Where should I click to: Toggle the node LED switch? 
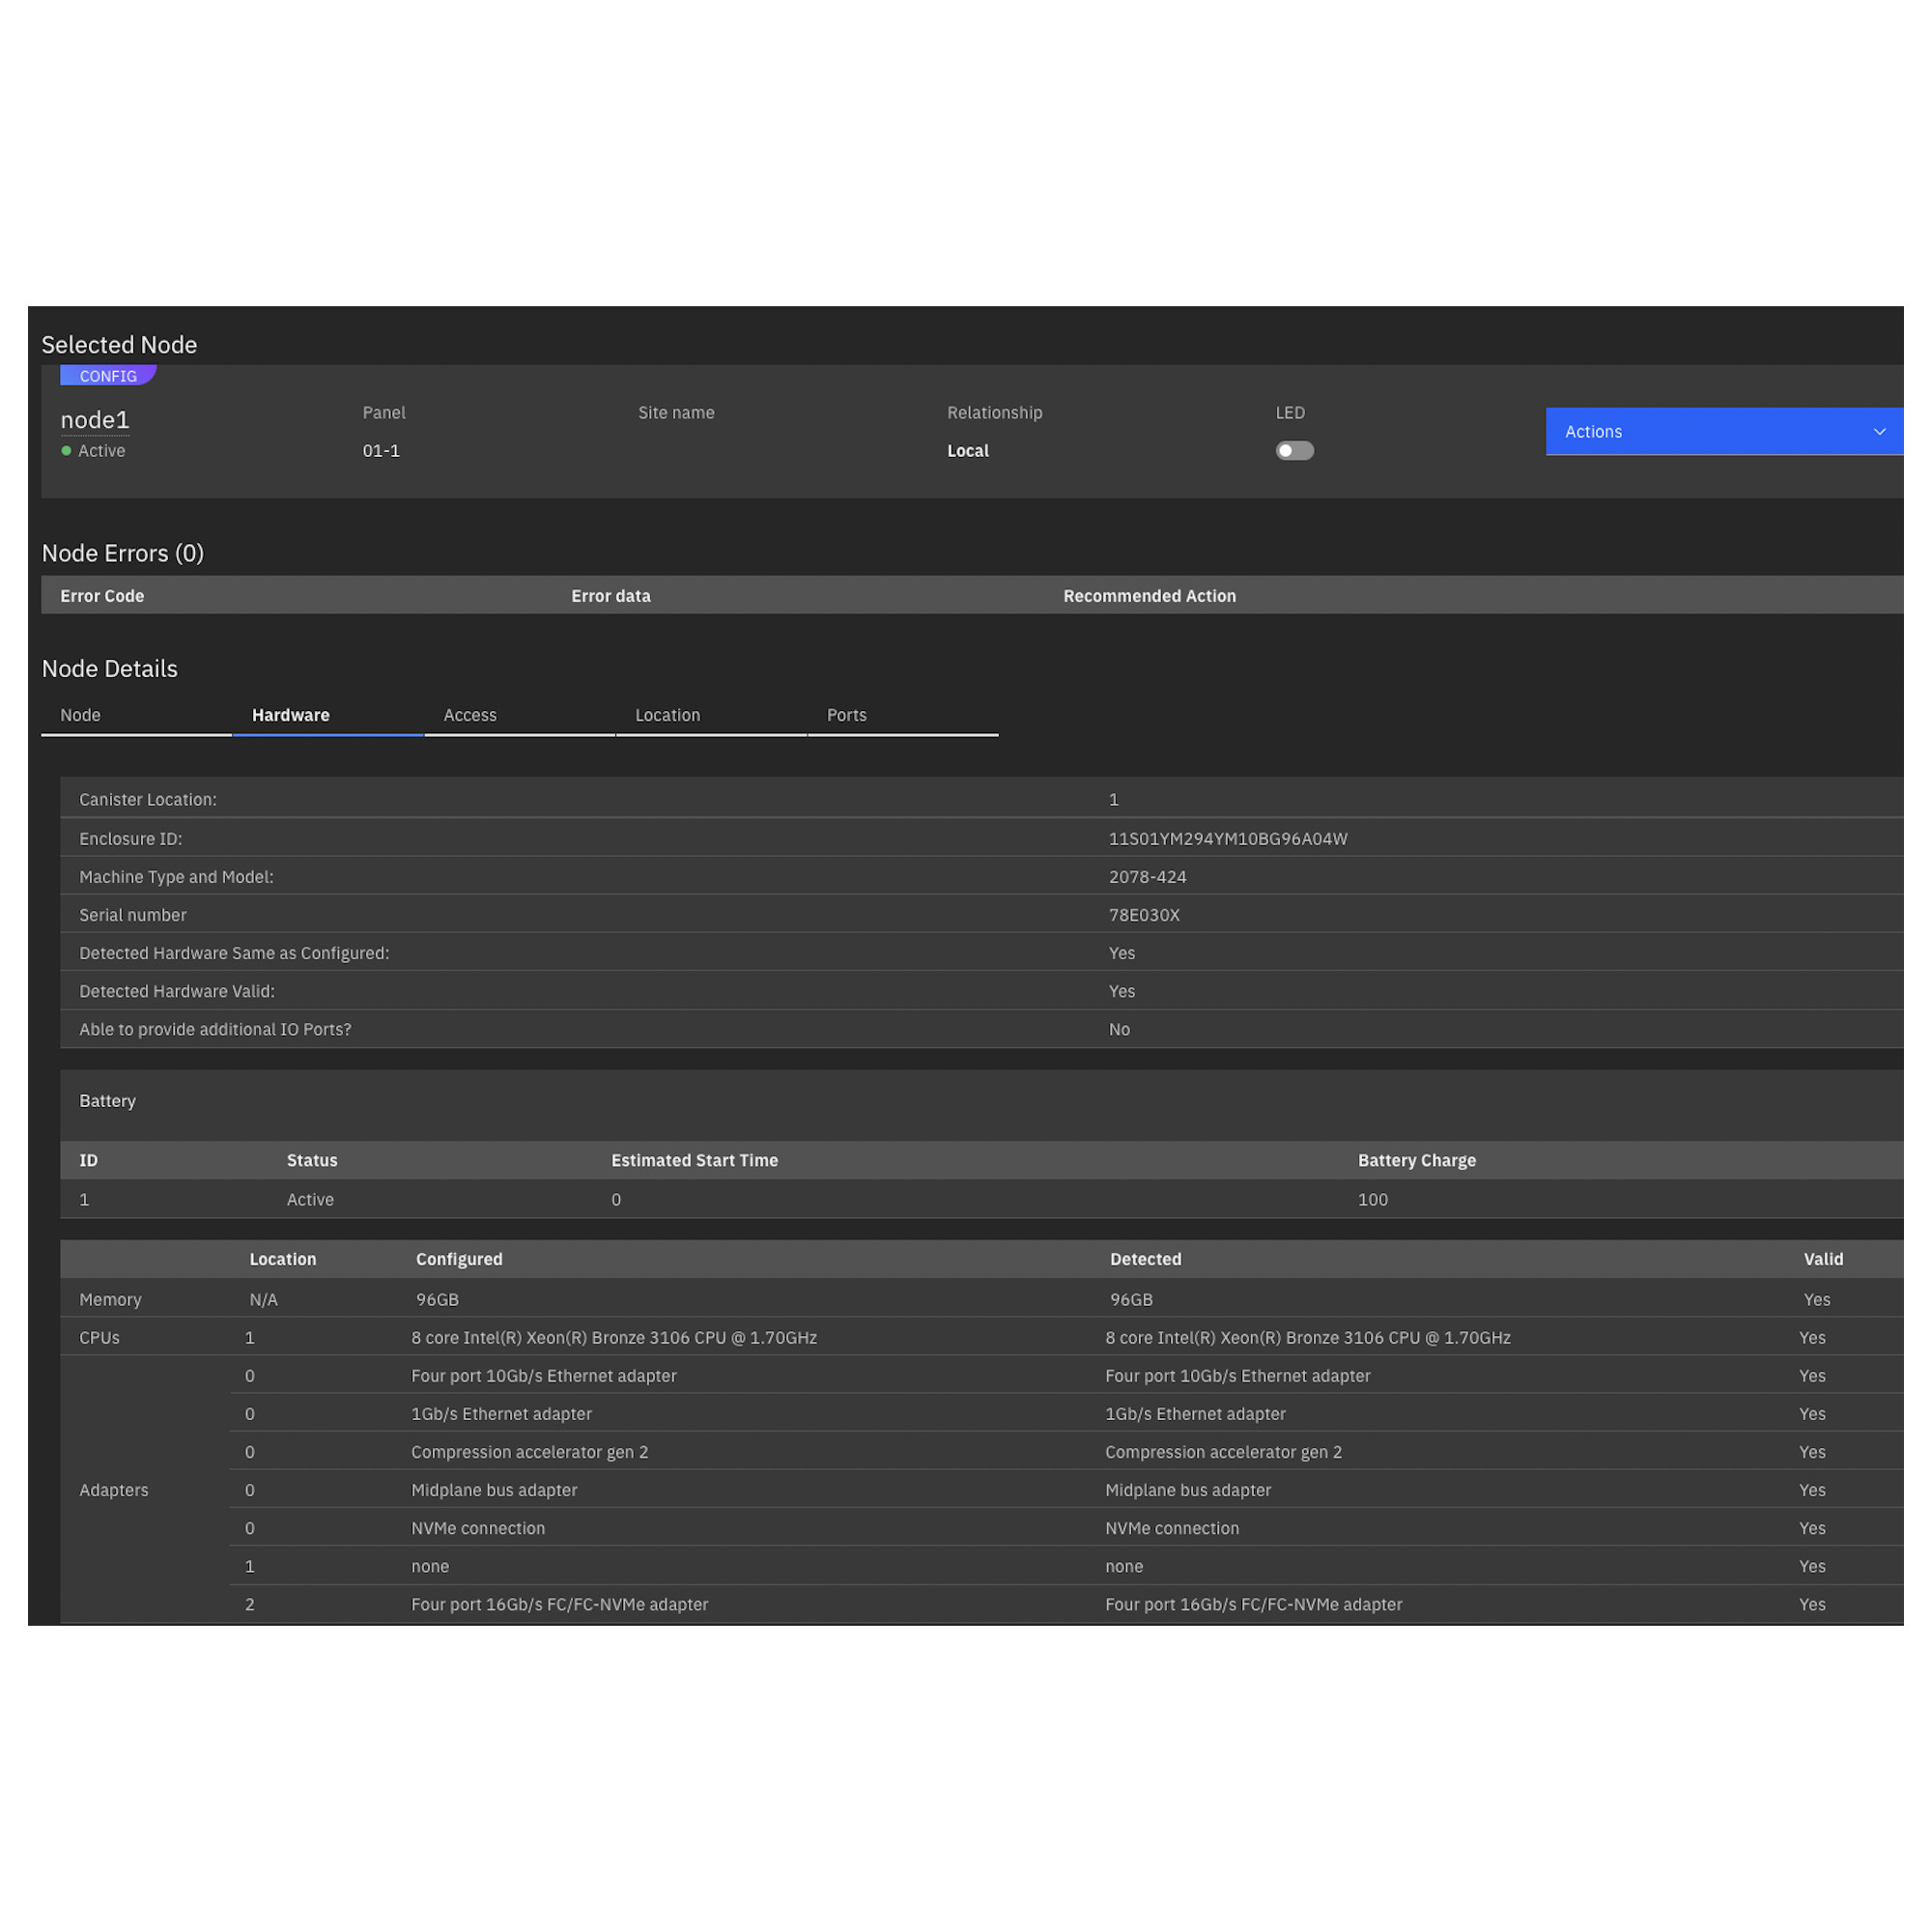click(1294, 451)
